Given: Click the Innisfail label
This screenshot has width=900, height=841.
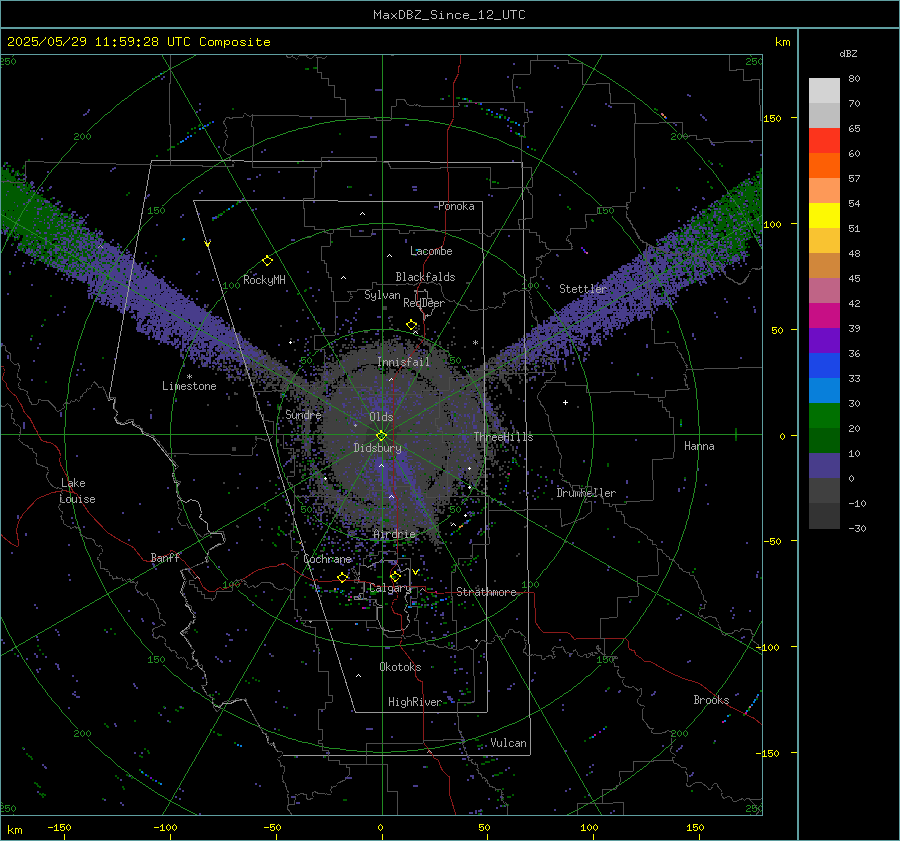Looking at the screenshot, I should click(403, 362).
